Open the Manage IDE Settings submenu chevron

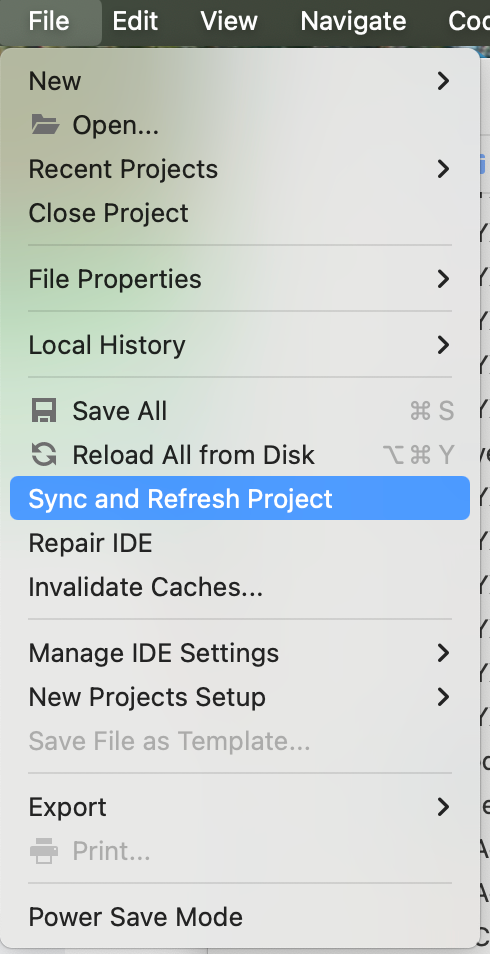pyautogui.click(x=443, y=653)
